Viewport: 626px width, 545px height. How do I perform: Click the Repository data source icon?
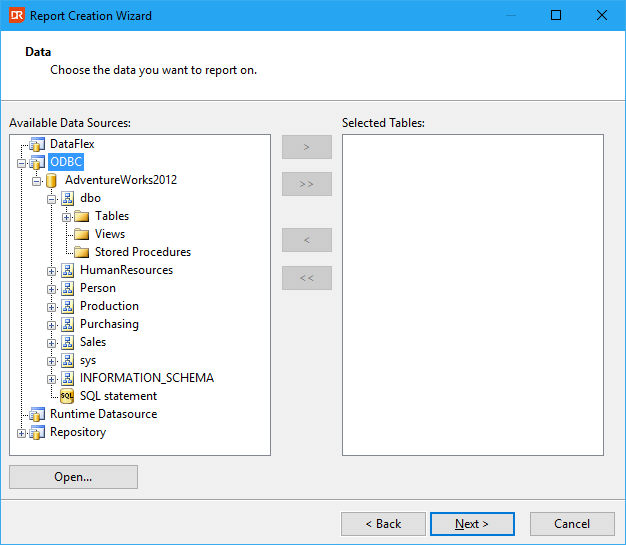click(x=37, y=432)
